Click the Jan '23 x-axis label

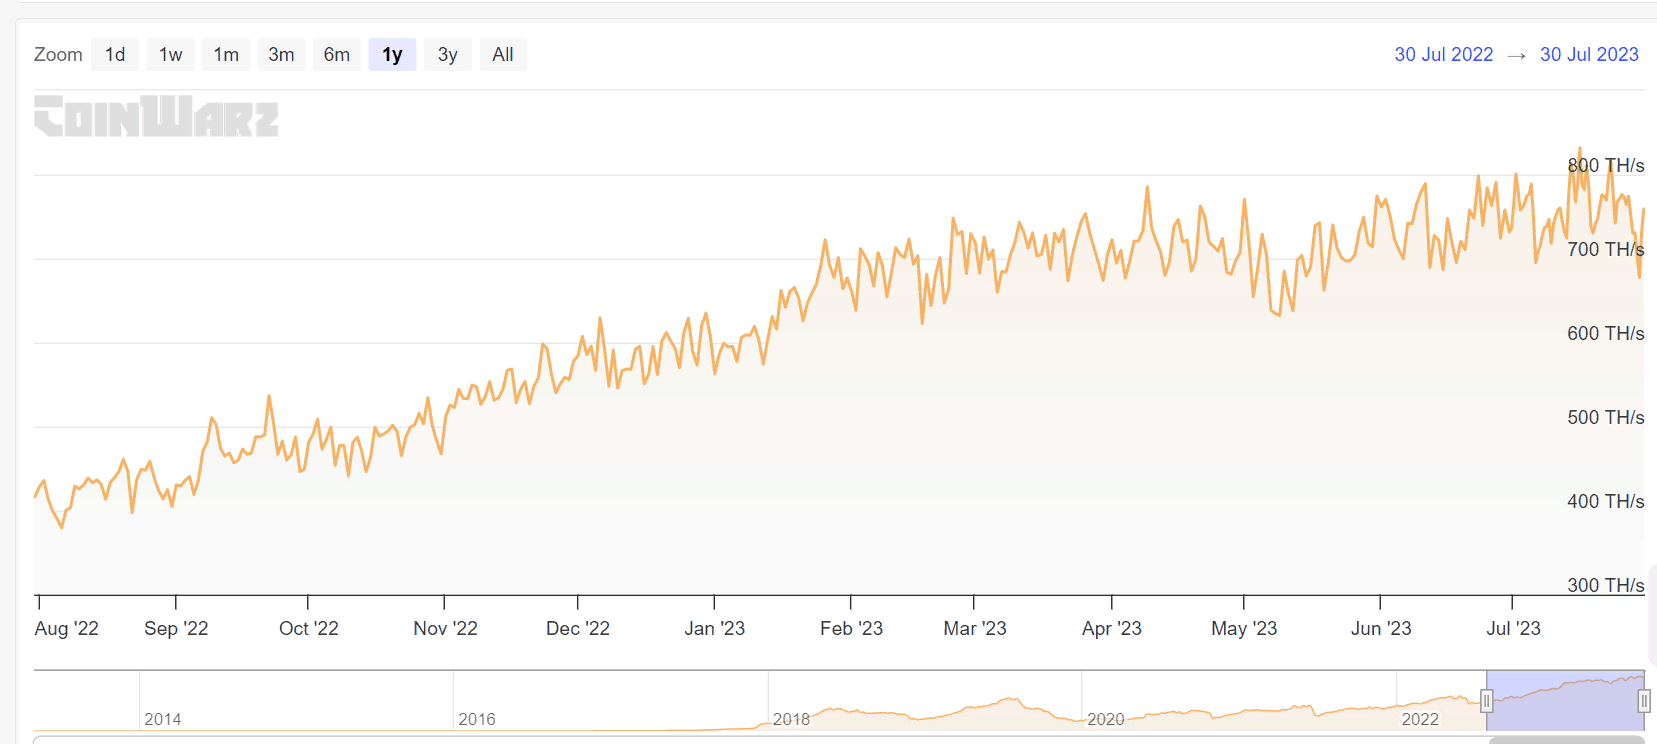click(714, 628)
